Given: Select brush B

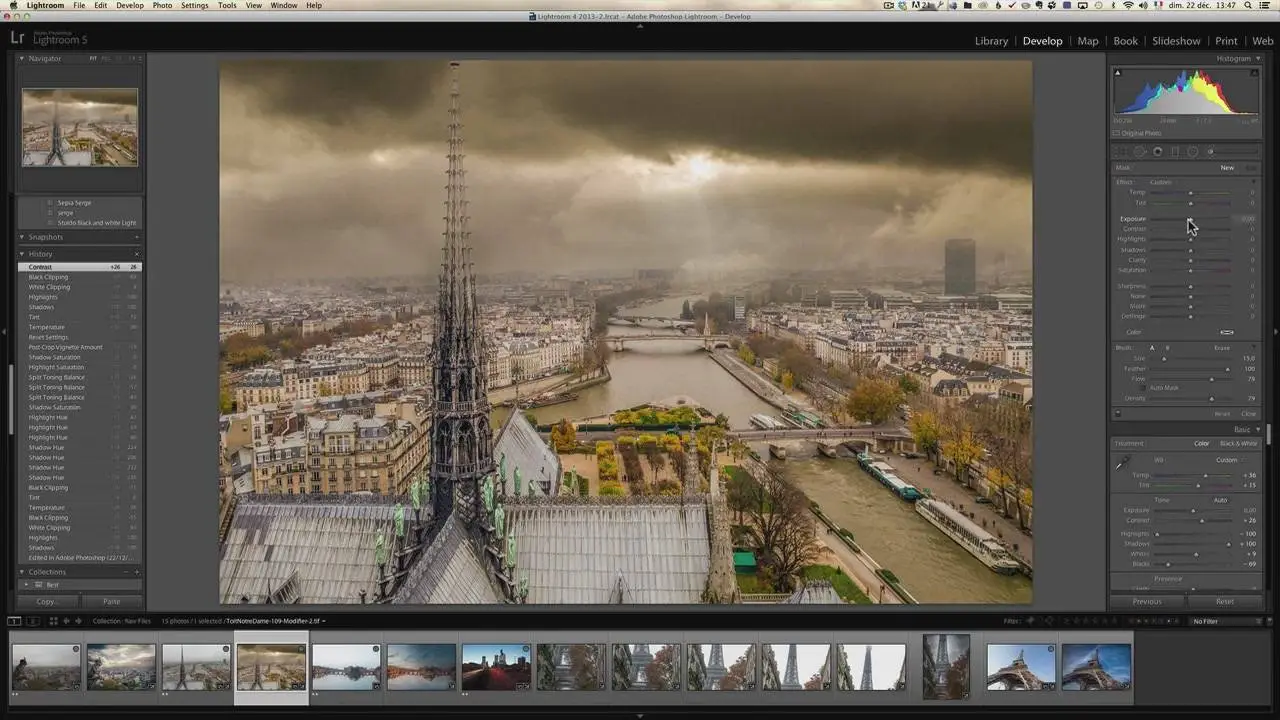Looking at the screenshot, I should pyautogui.click(x=1167, y=348).
